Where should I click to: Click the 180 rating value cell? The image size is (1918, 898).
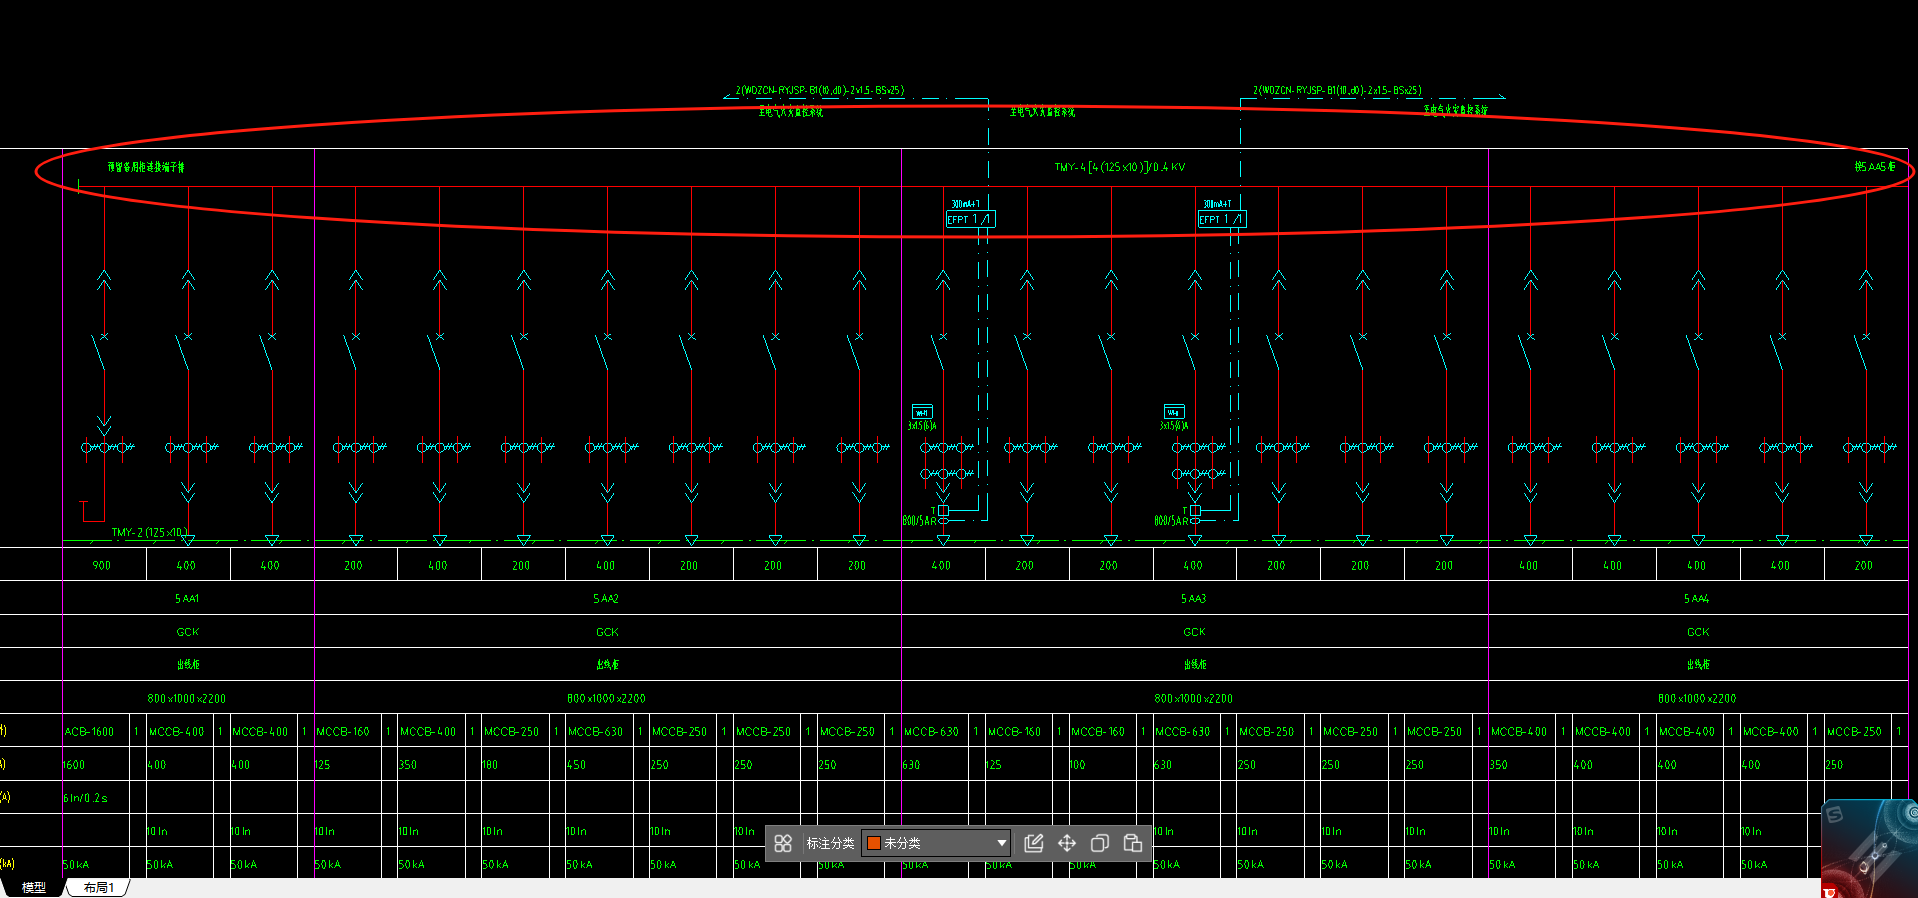pos(490,765)
